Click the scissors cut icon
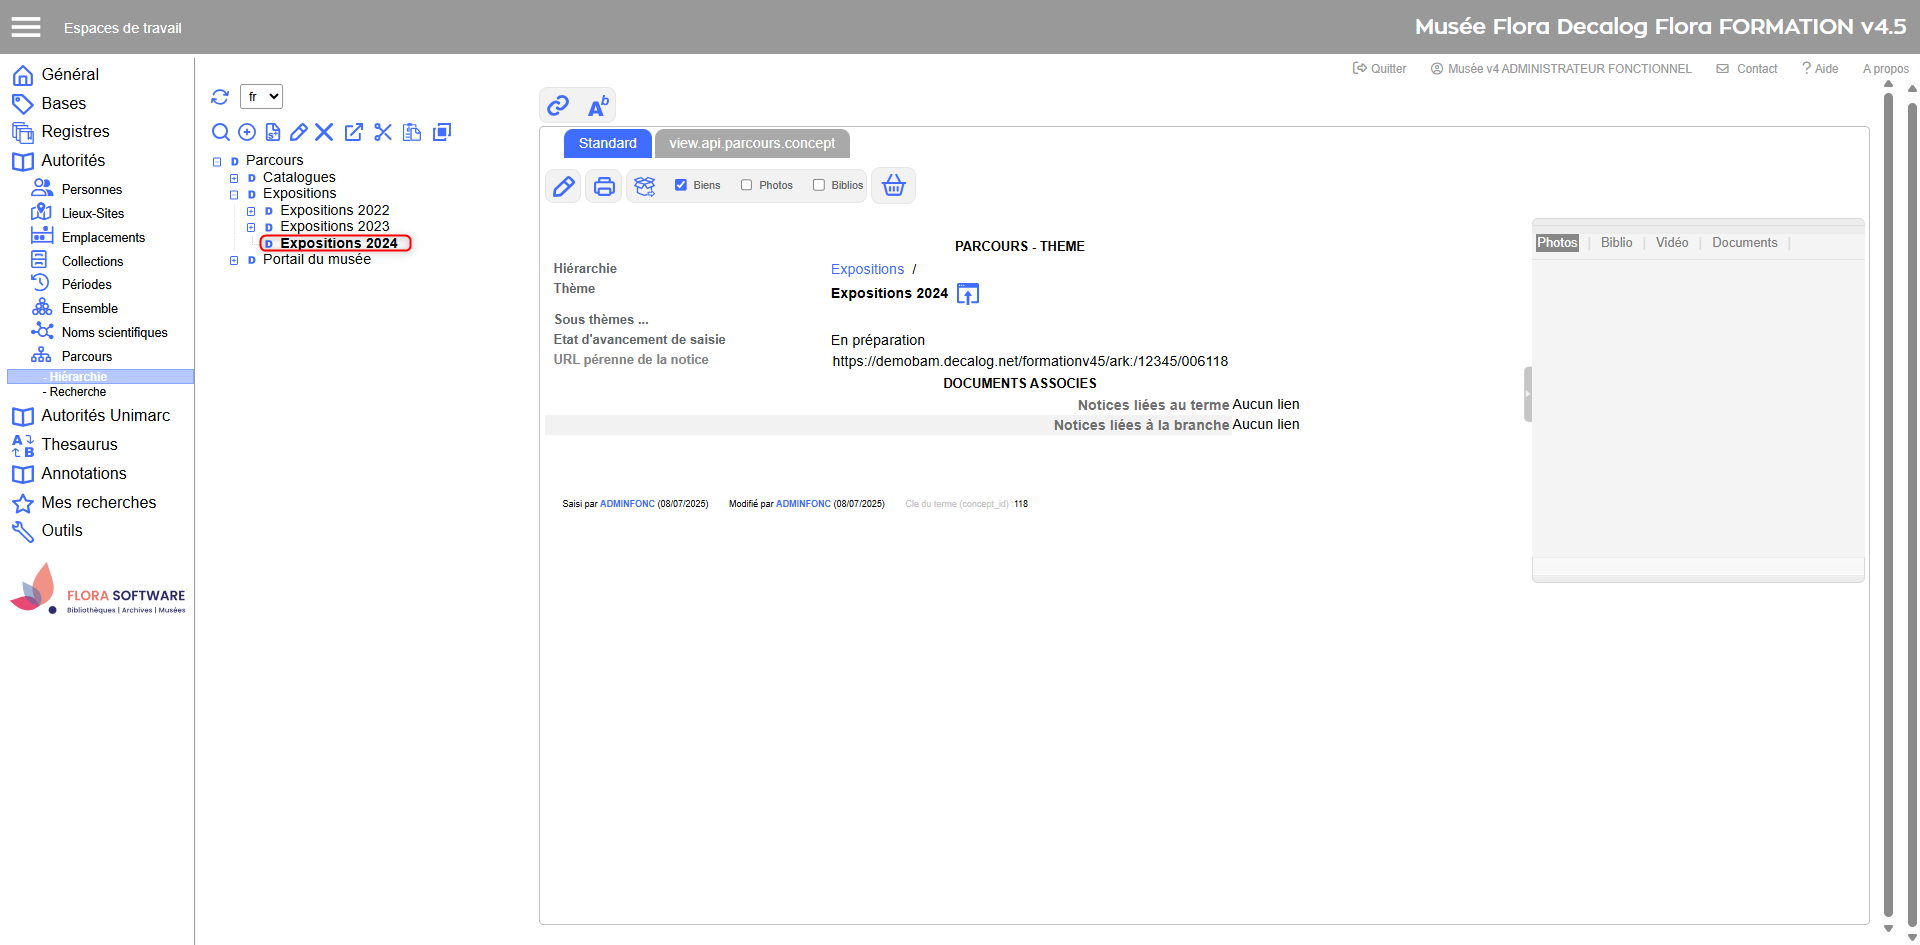This screenshot has width=1920, height=945. click(383, 132)
